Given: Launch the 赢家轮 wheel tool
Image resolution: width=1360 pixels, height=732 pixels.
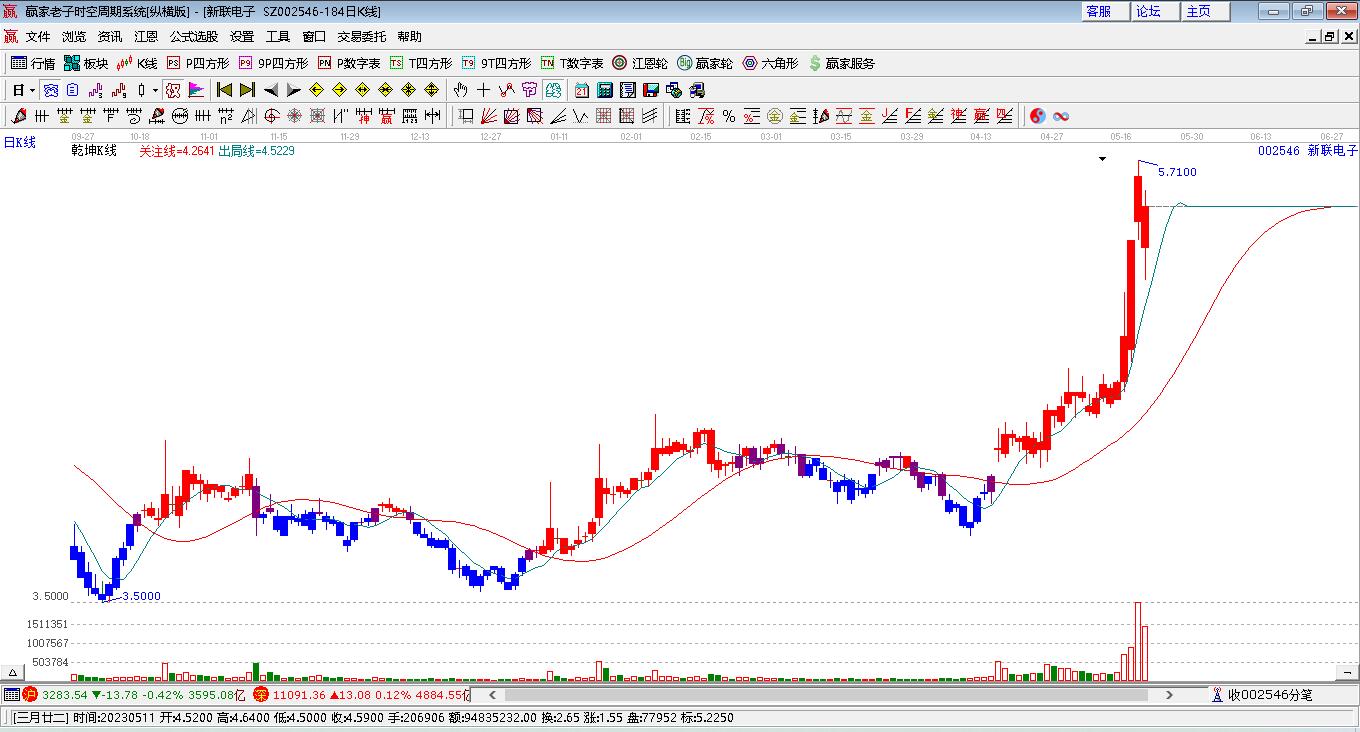Looking at the screenshot, I should (705, 63).
